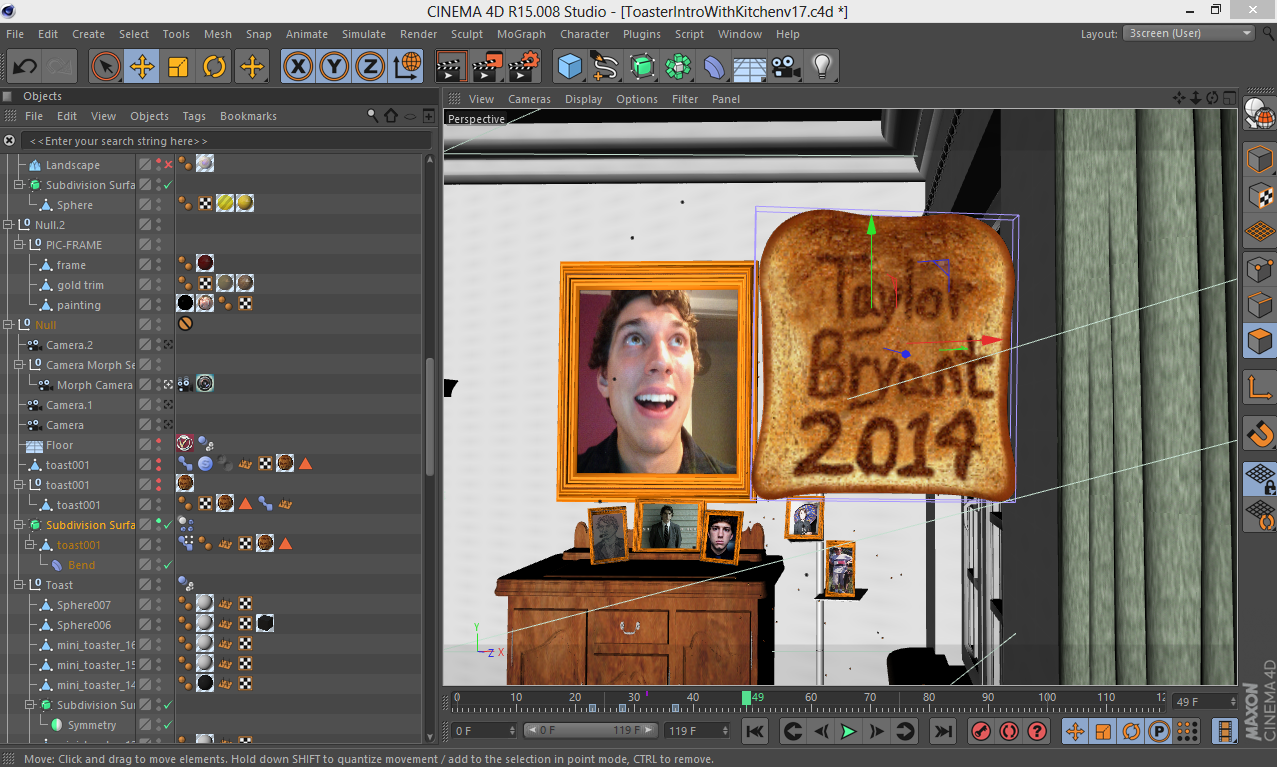Add a Cube primitive object

(570, 67)
